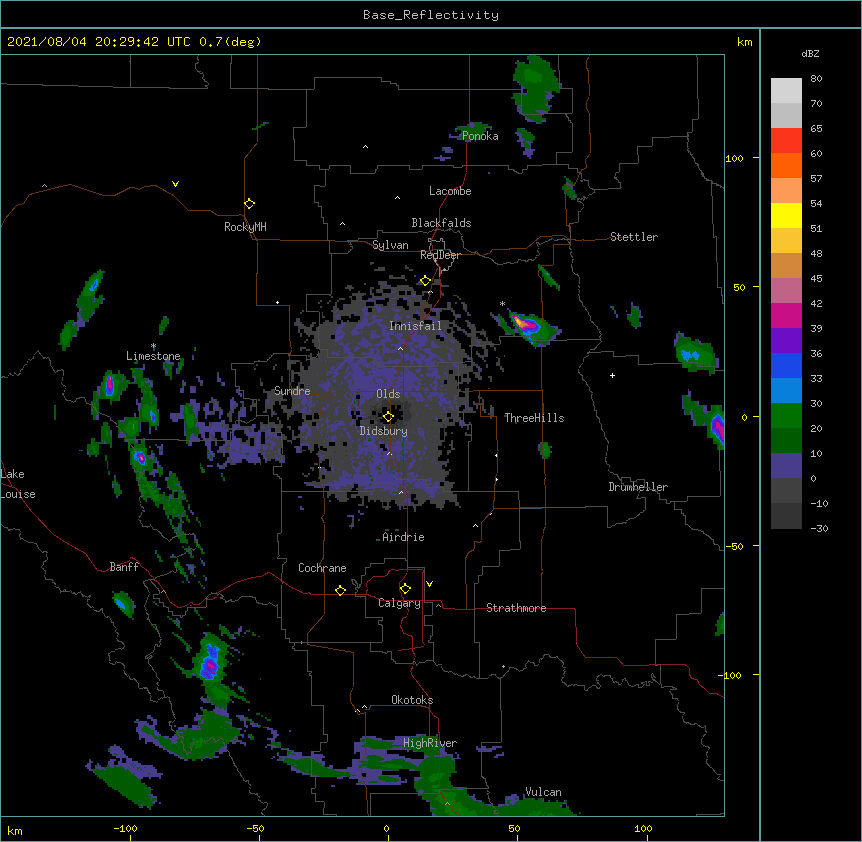This screenshot has height=842, width=862.
Task: Click the Cochrane city label
Action: [x=322, y=568]
